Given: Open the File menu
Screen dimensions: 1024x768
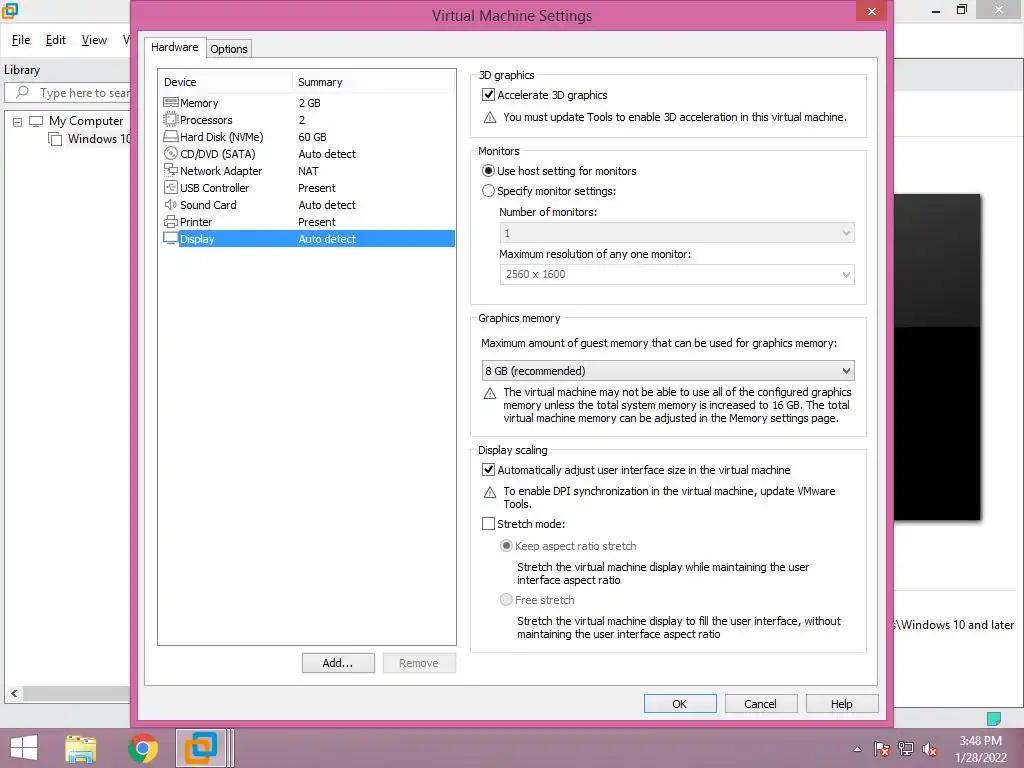Looking at the screenshot, I should 21,40.
